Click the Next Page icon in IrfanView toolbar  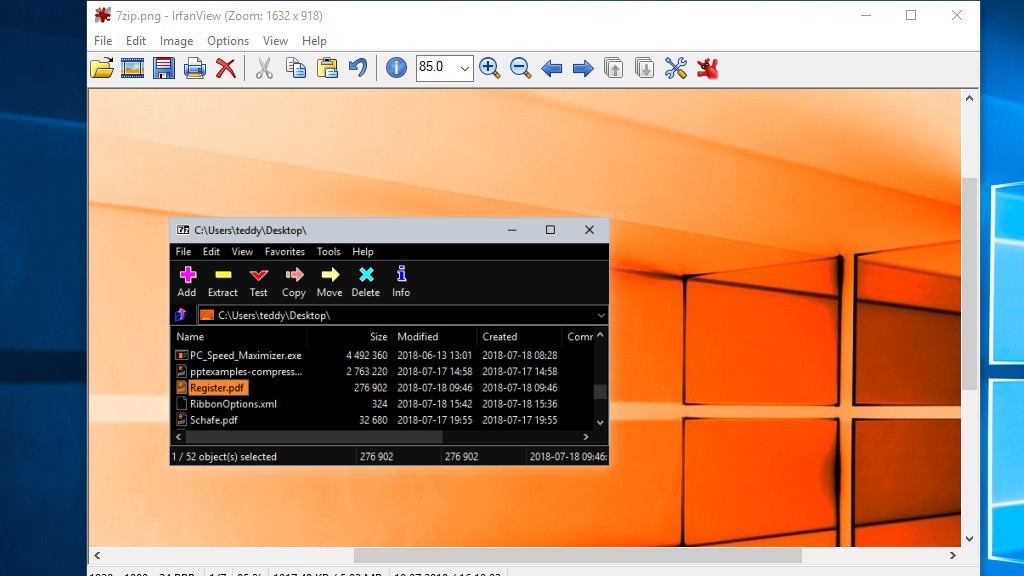(x=644, y=68)
